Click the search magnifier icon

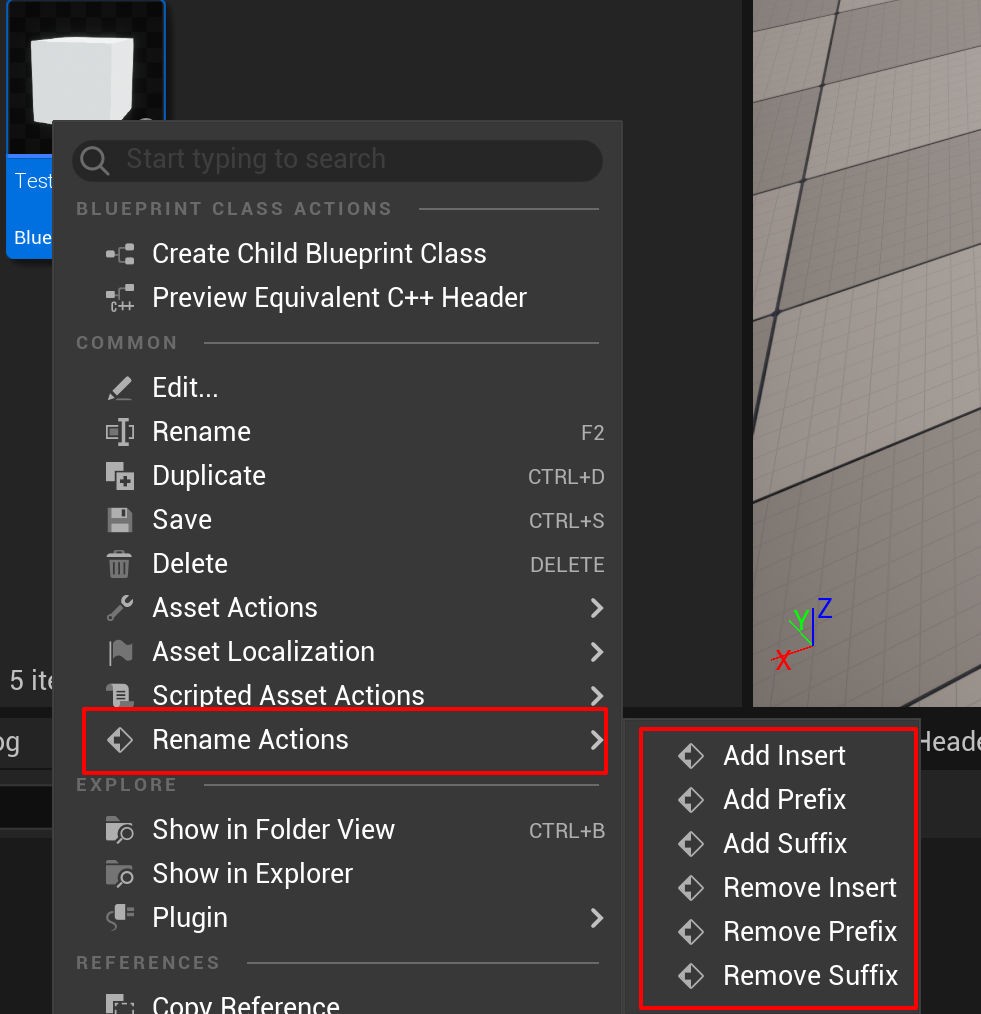(95, 160)
